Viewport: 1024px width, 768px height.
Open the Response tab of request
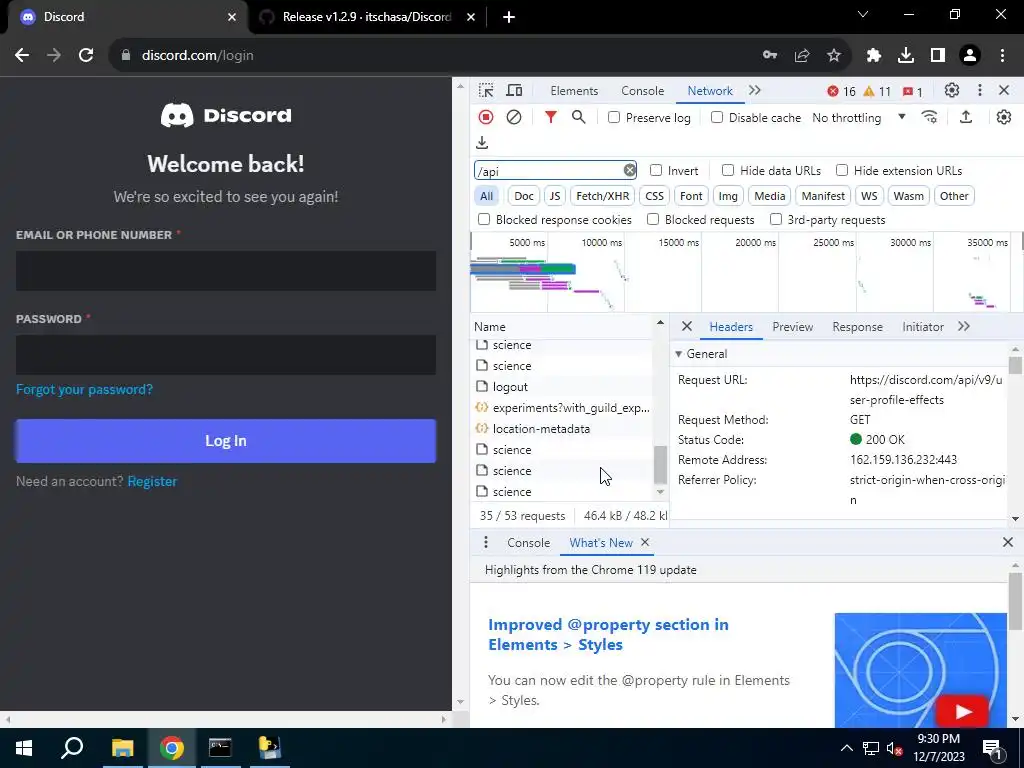pos(857,327)
